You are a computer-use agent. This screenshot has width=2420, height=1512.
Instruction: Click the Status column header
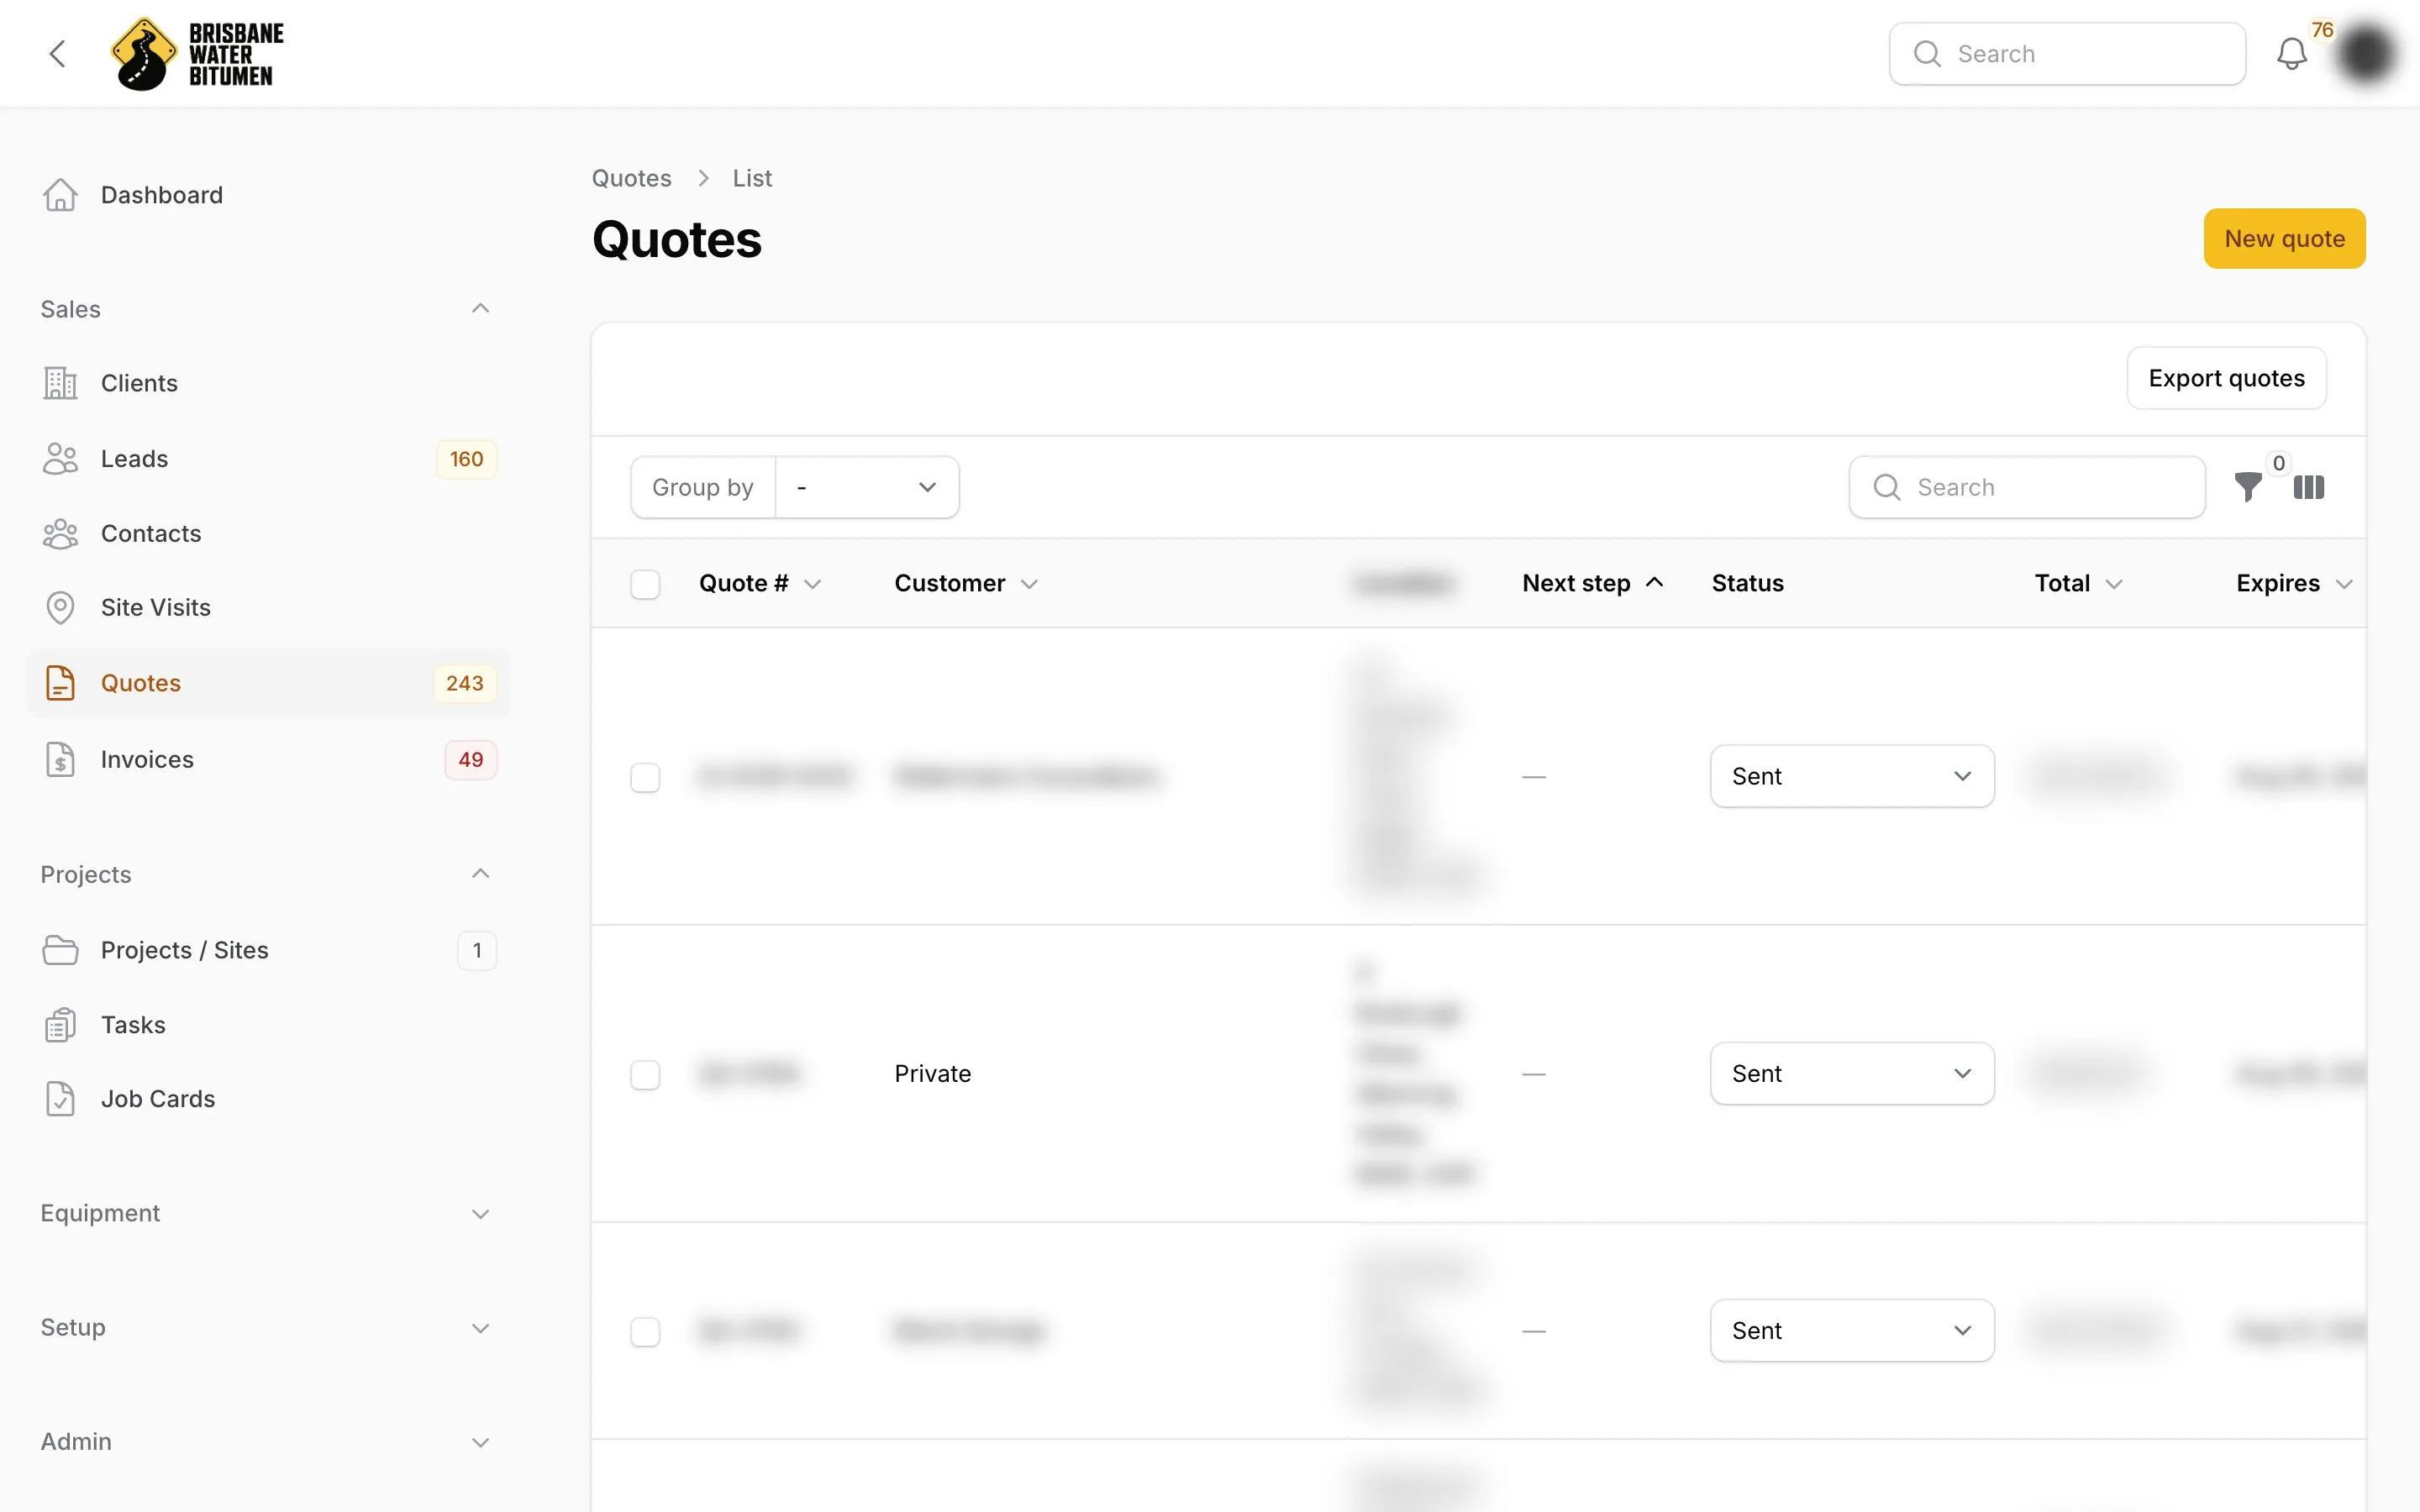point(1748,583)
